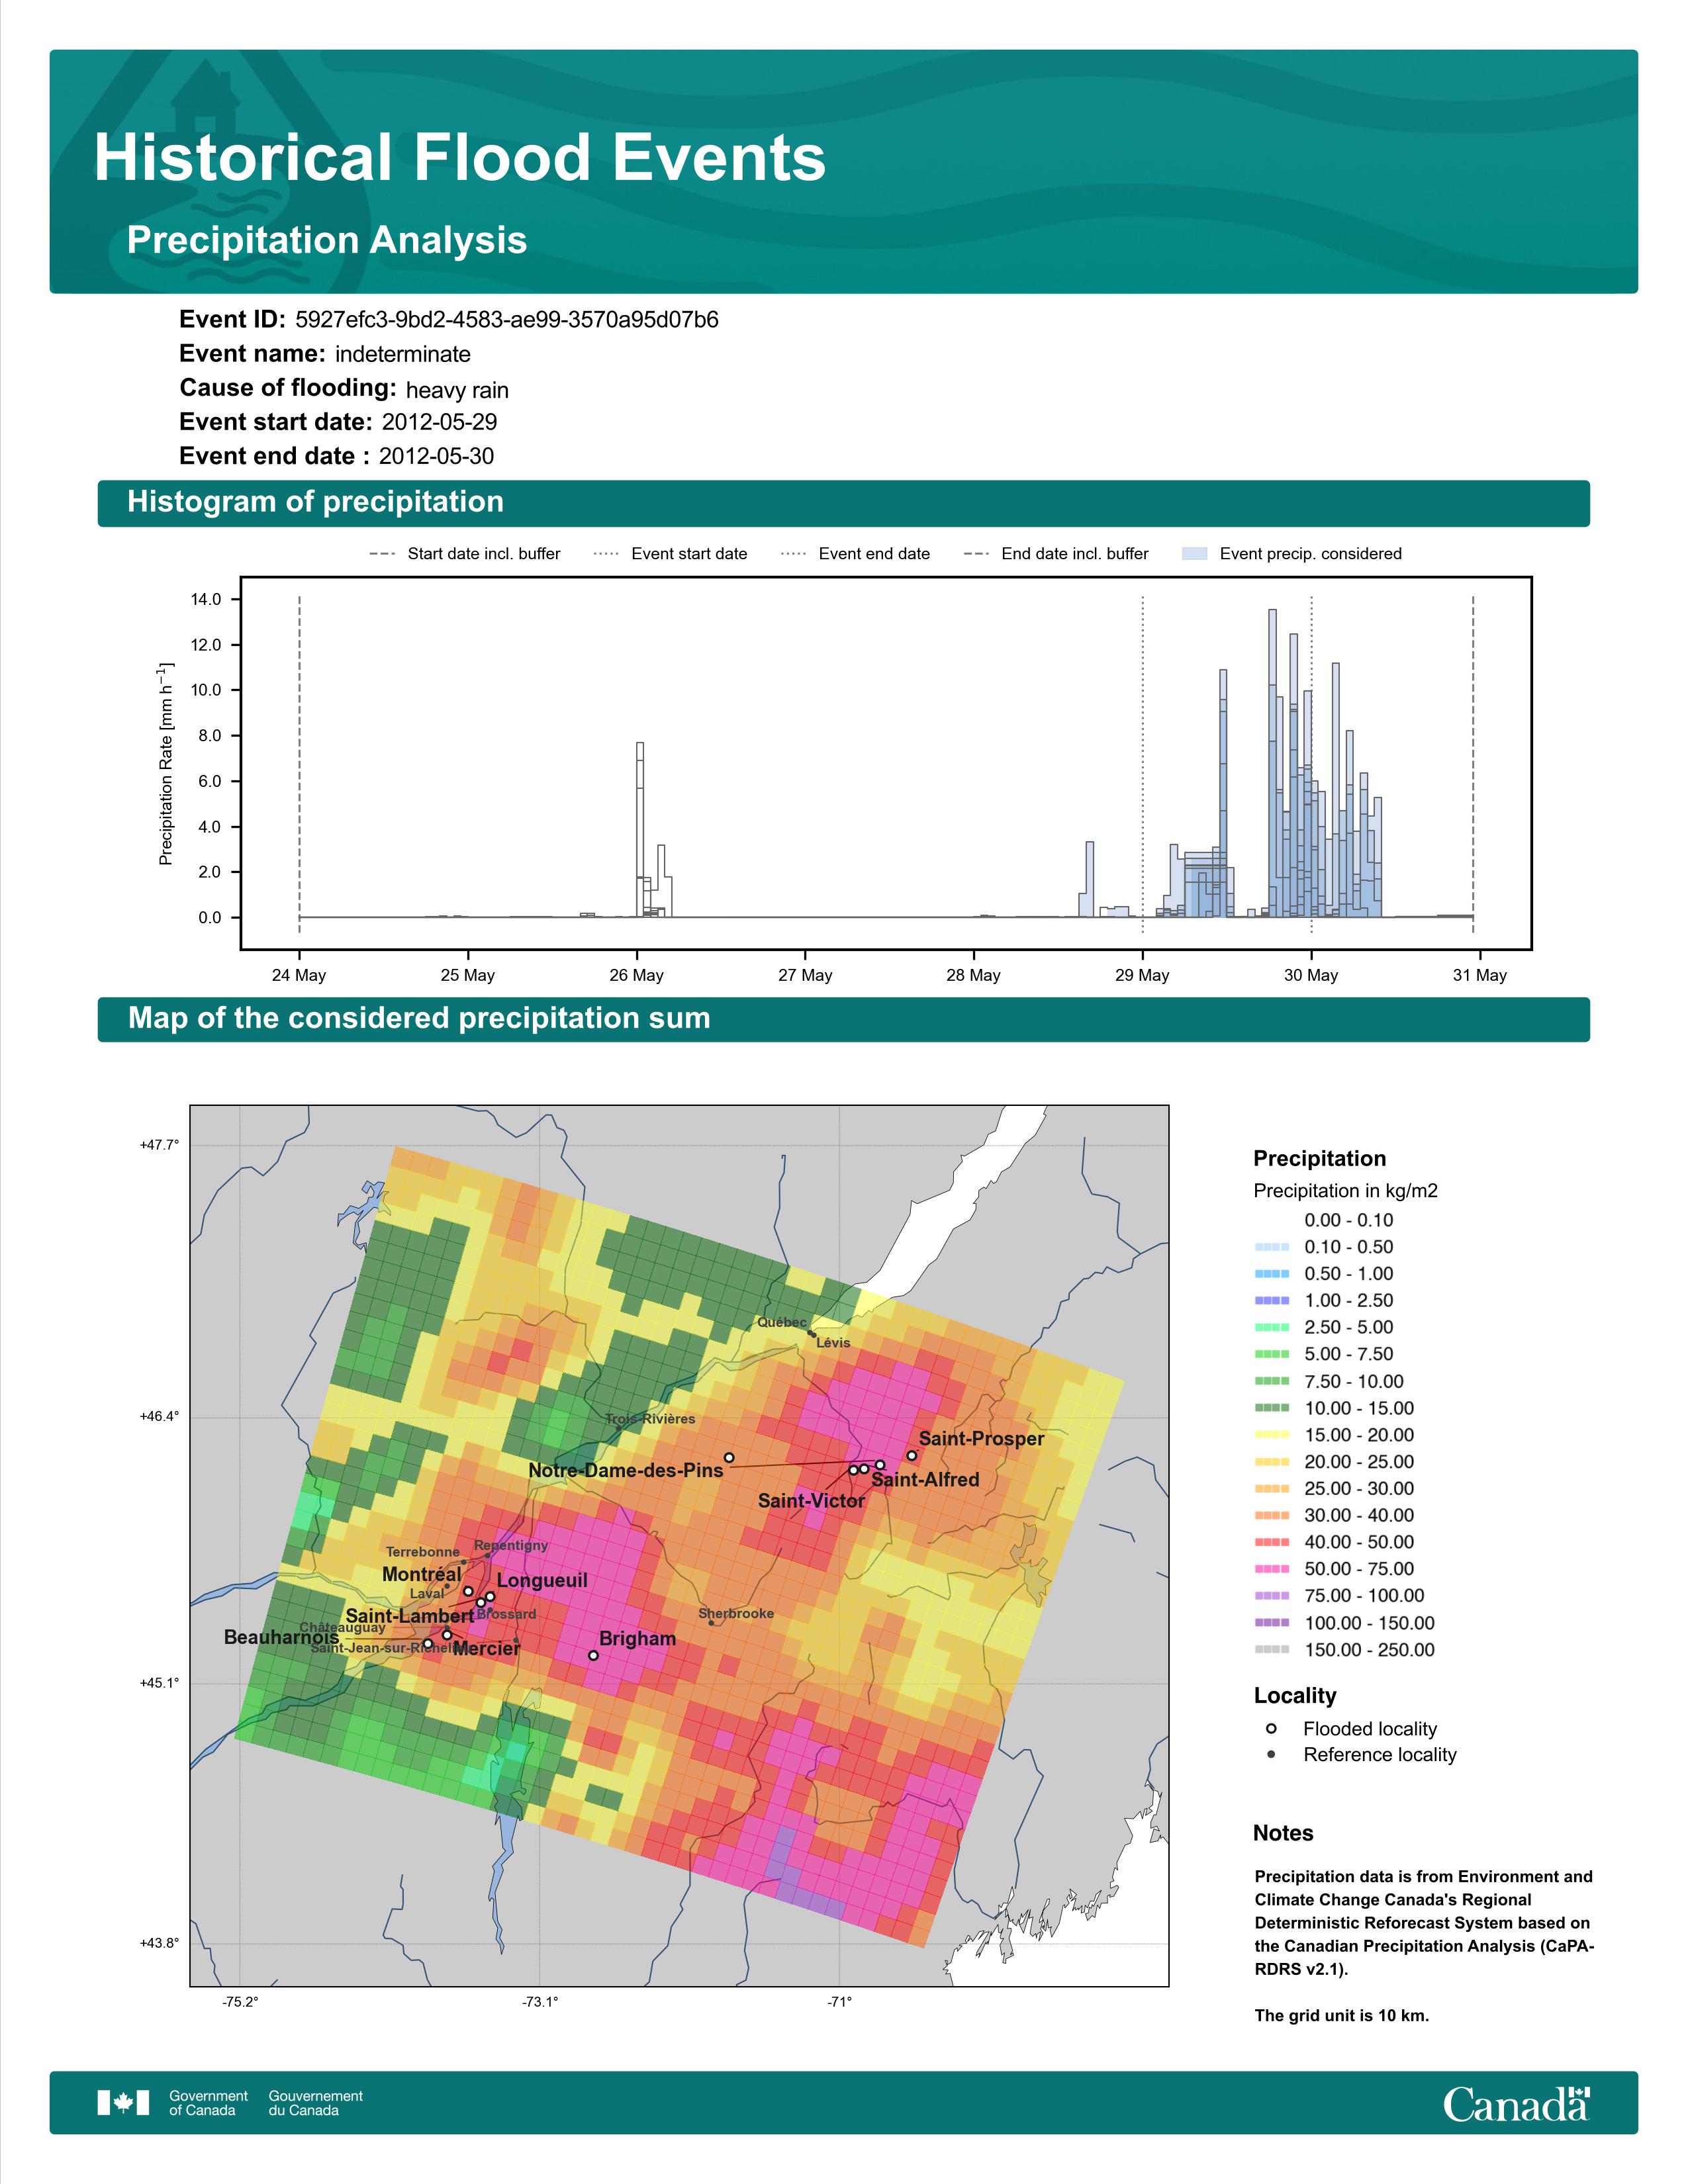
Task: Click the Canada wordmark logo
Action: tap(1516, 2104)
